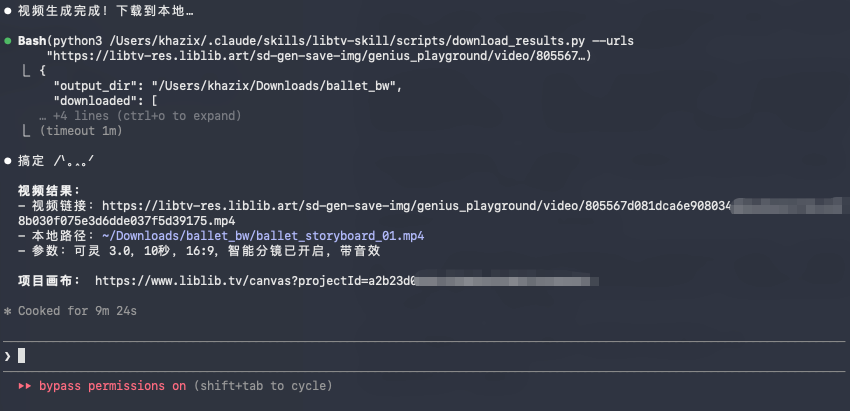Image resolution: width=850 pixels, height=411 pixels.
Task: Click the asterisk icon before Cooked for 9m 24s
Action: pos(8,312)
